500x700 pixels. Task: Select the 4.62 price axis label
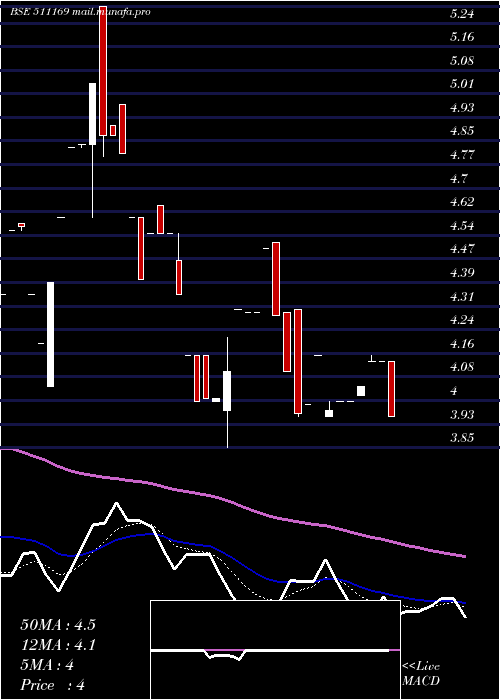coord(462,202)
